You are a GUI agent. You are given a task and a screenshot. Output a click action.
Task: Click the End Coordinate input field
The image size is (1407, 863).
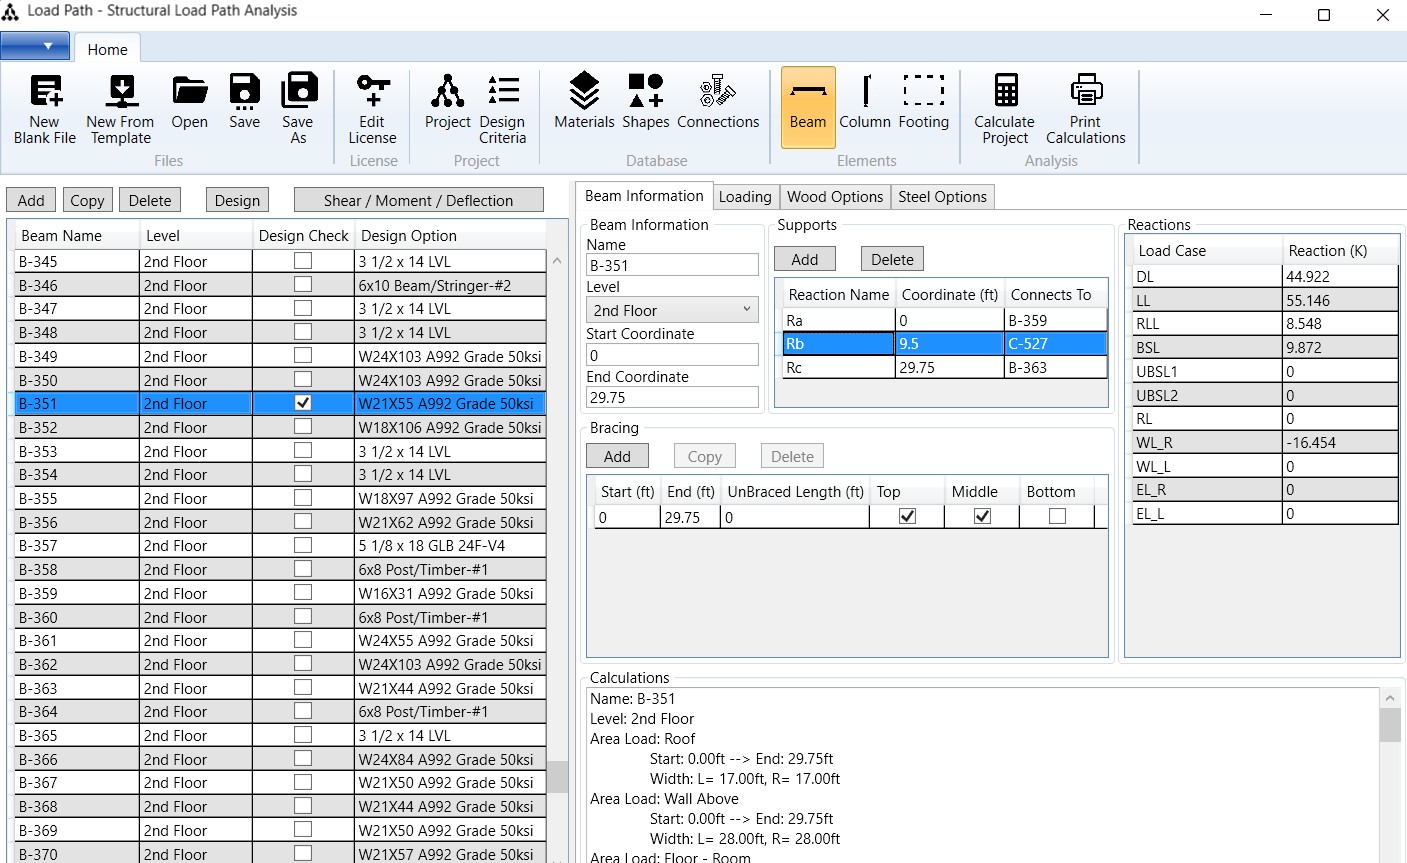tap(671, 398)
